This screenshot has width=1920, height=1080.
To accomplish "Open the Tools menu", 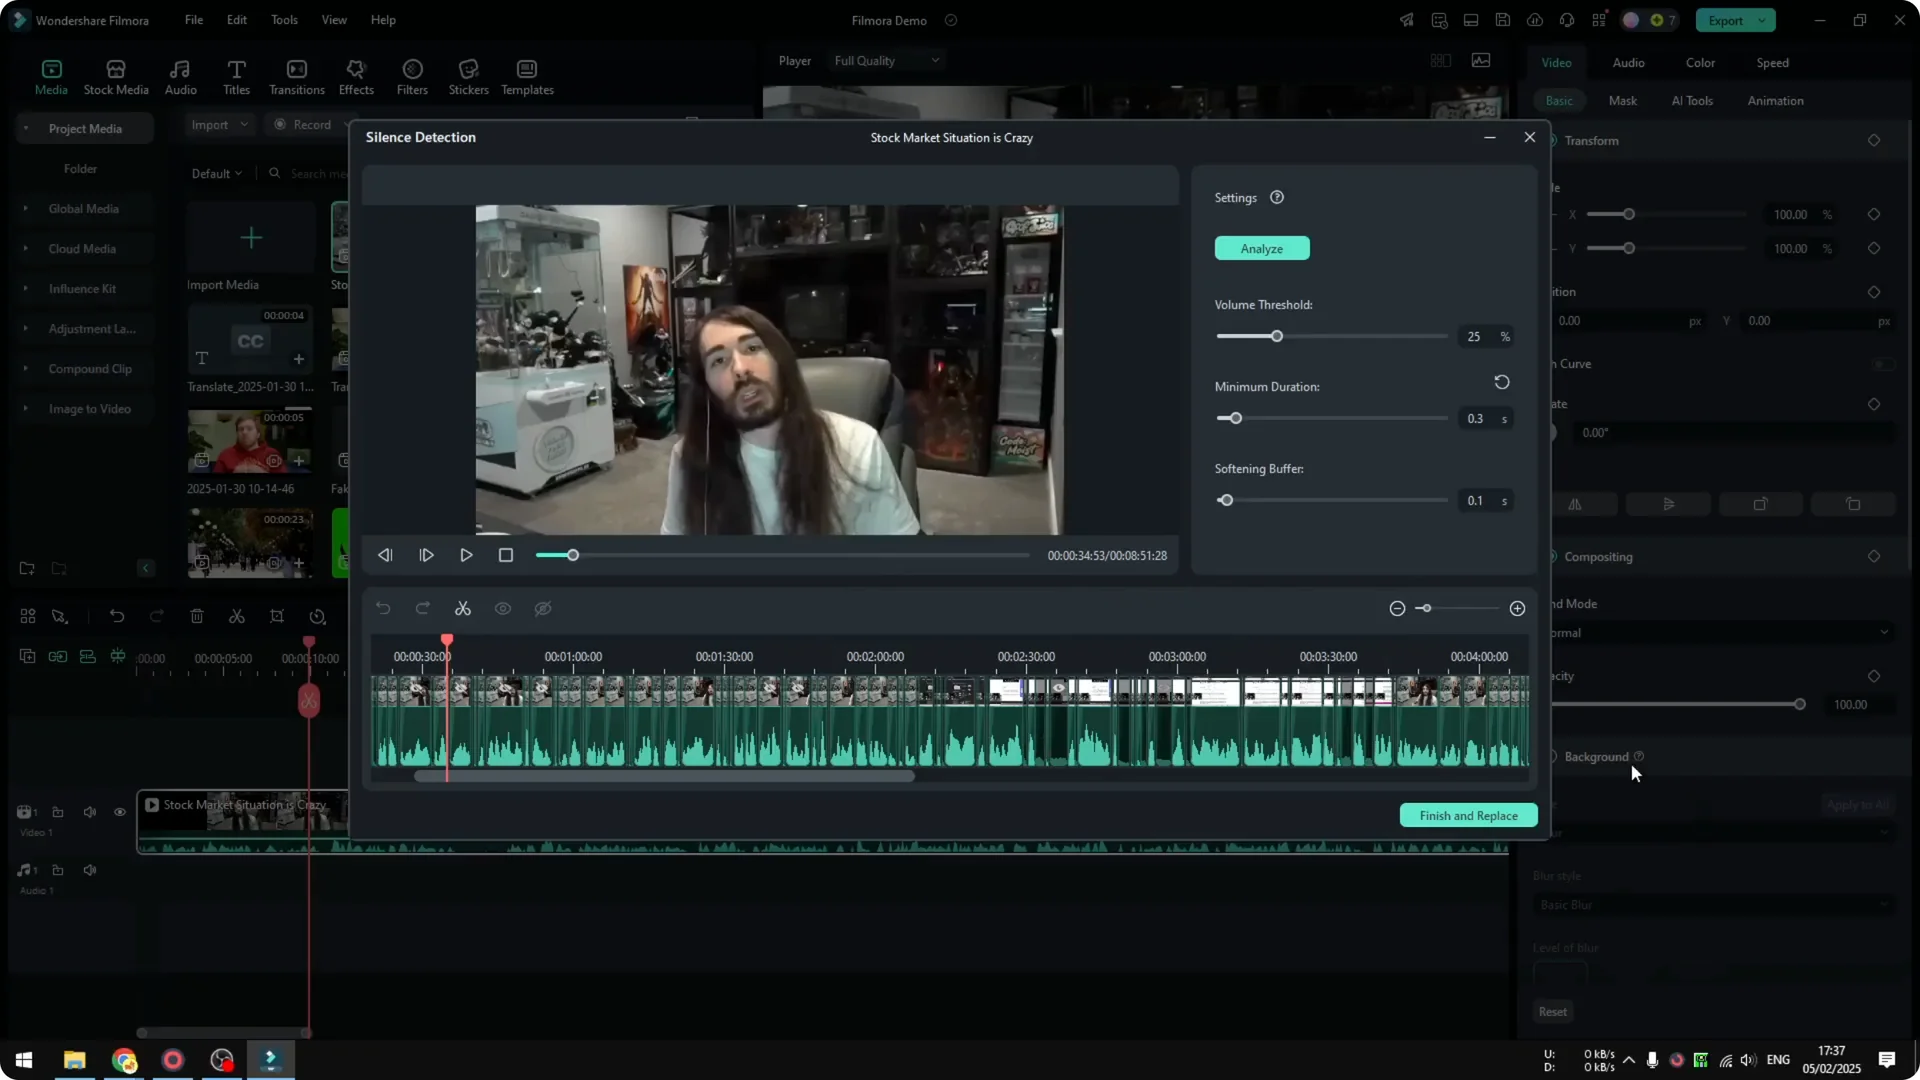I will 283,20.
